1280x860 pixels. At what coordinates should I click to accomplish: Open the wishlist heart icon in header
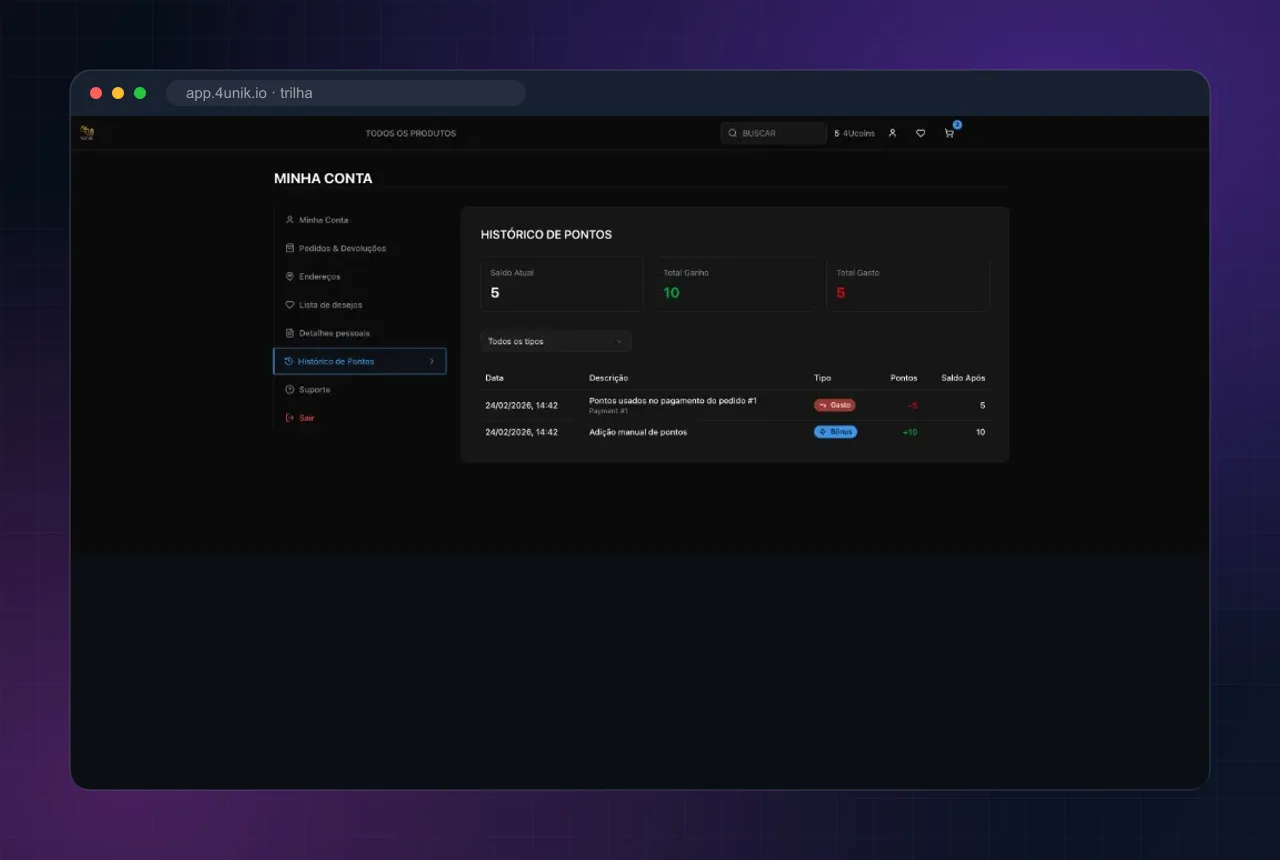pos(920,133)
